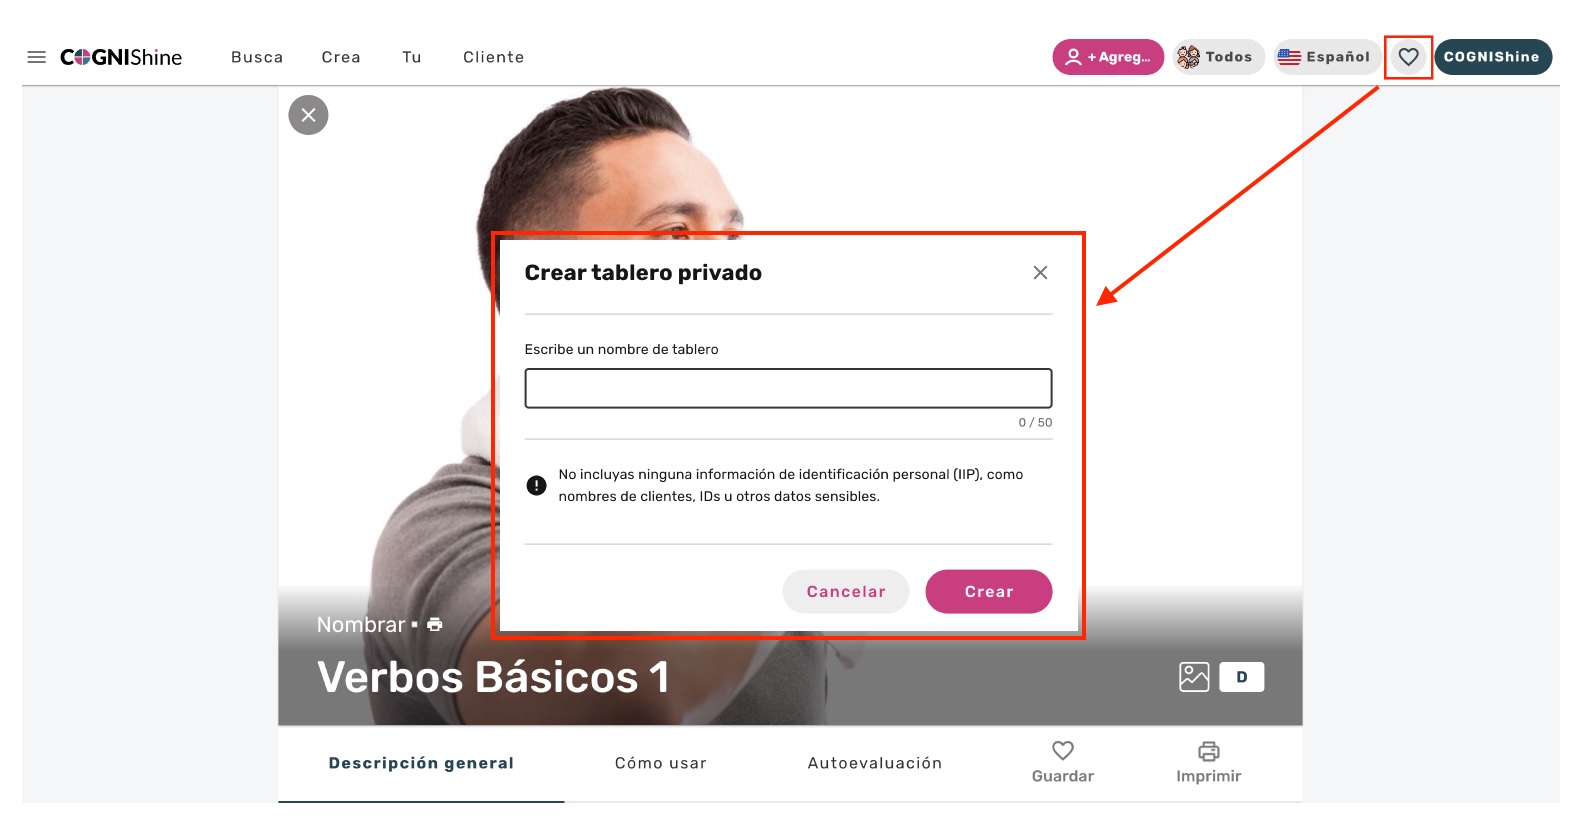This screenshot has height=821, width=1579.
Task: Open the Crea menu
Action: click(x=341, y=57)
